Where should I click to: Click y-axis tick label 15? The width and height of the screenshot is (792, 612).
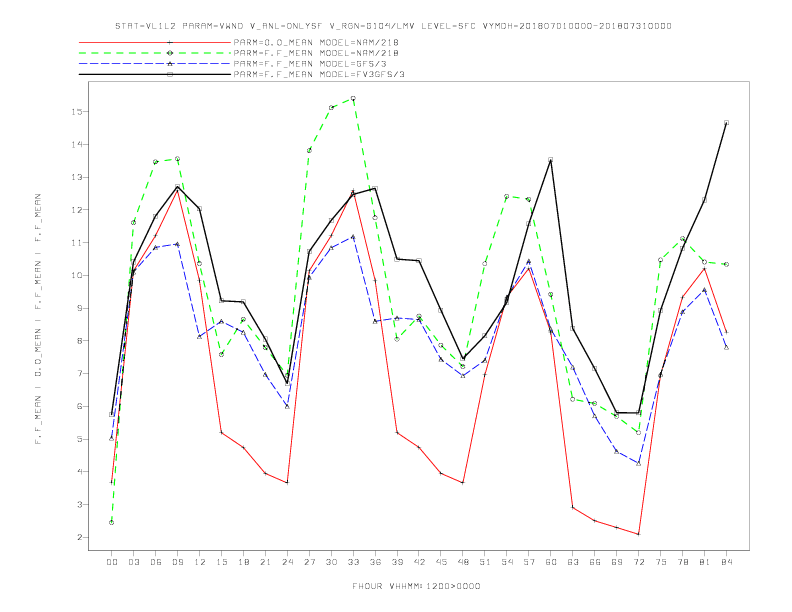coord(77,112)
